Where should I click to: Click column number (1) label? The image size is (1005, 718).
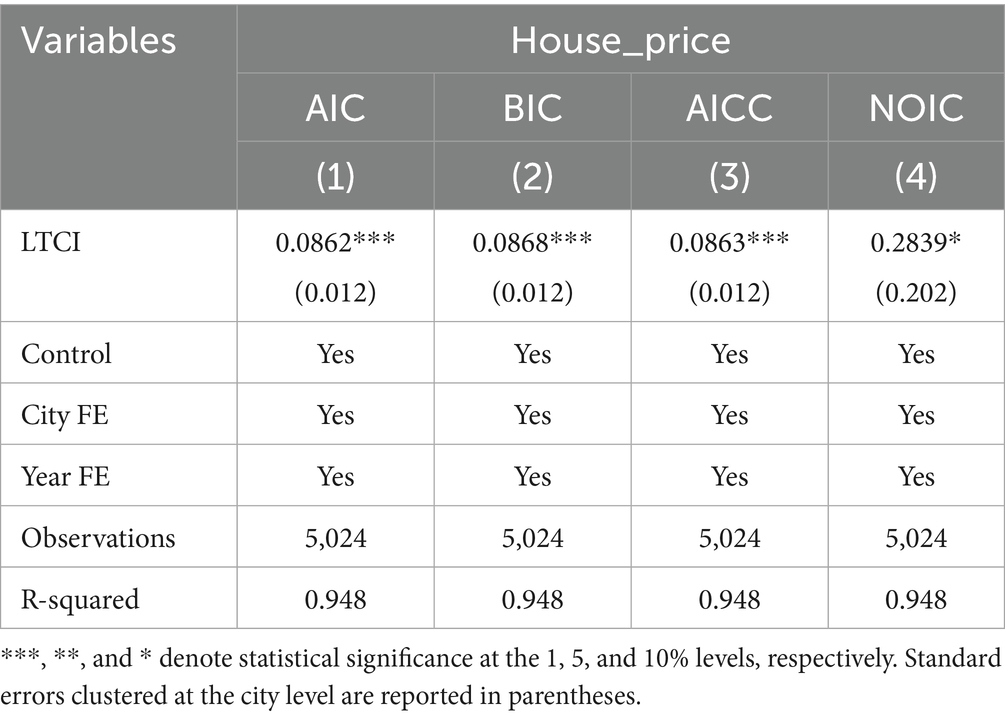point(335,176)
